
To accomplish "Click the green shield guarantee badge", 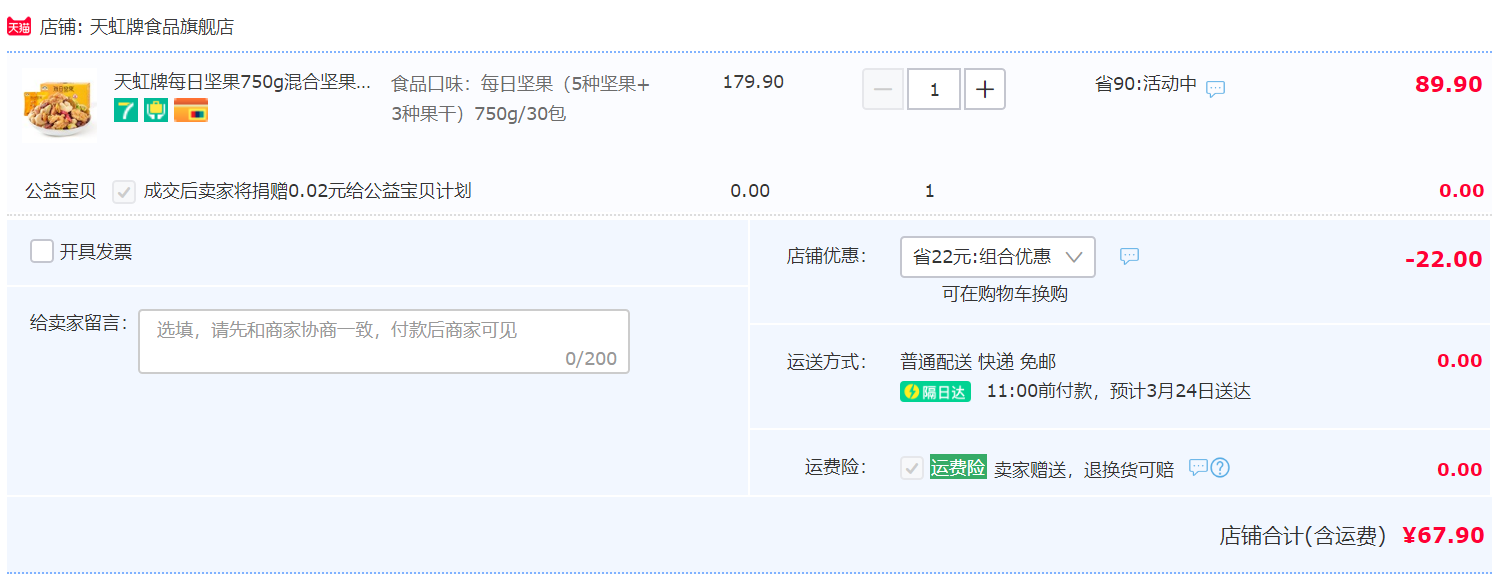I will click(x=156, y=111).
